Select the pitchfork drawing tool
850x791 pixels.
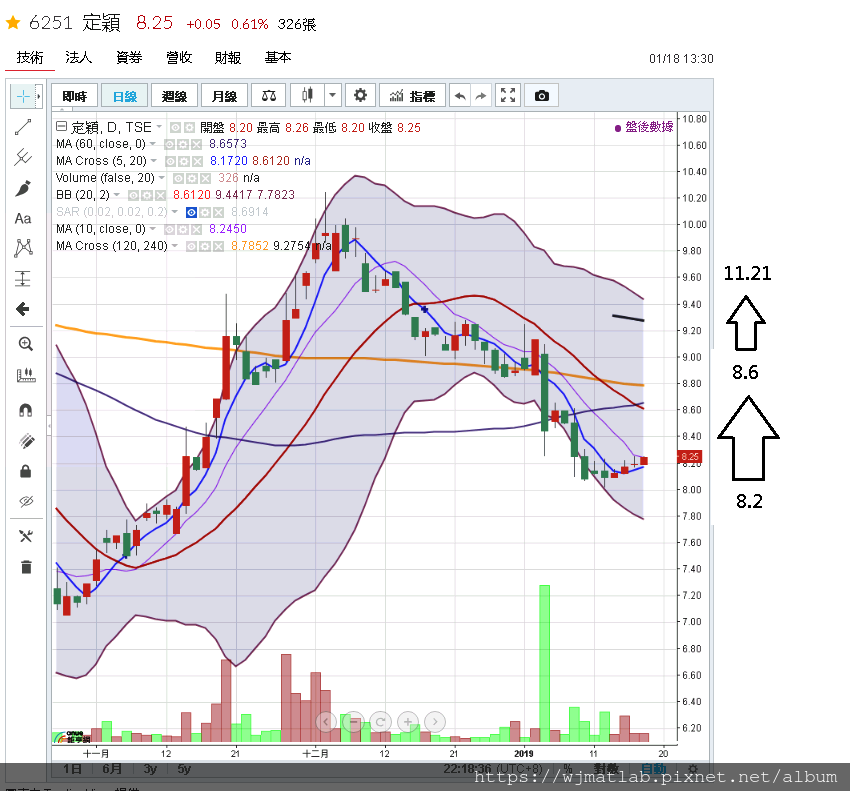(x=23, y=157)
